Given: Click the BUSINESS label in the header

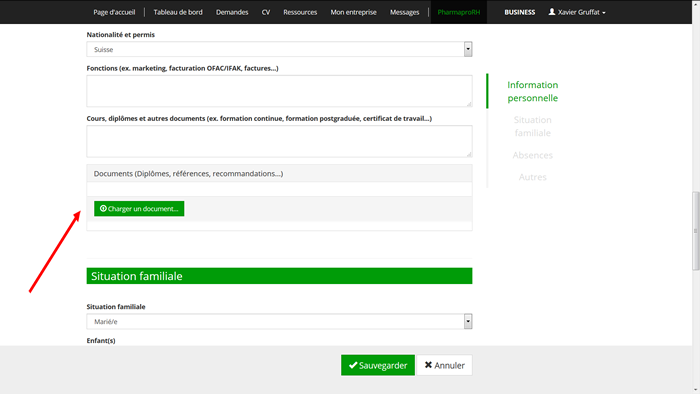Looking at the screenshot, I should (x=520, y=12).
